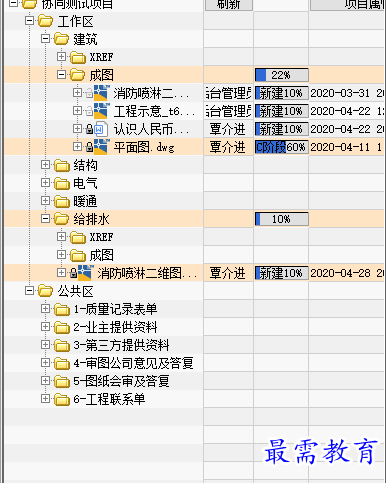Select the 3-第三方提供资料 tree item
This screenshot has height=483, width=386.
tap(121, 345)
